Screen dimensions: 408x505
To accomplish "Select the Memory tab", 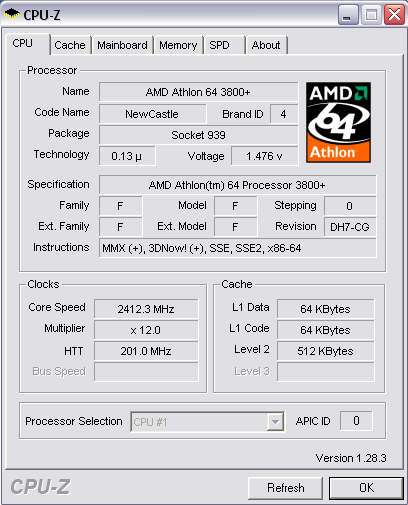I will point(178,45).
